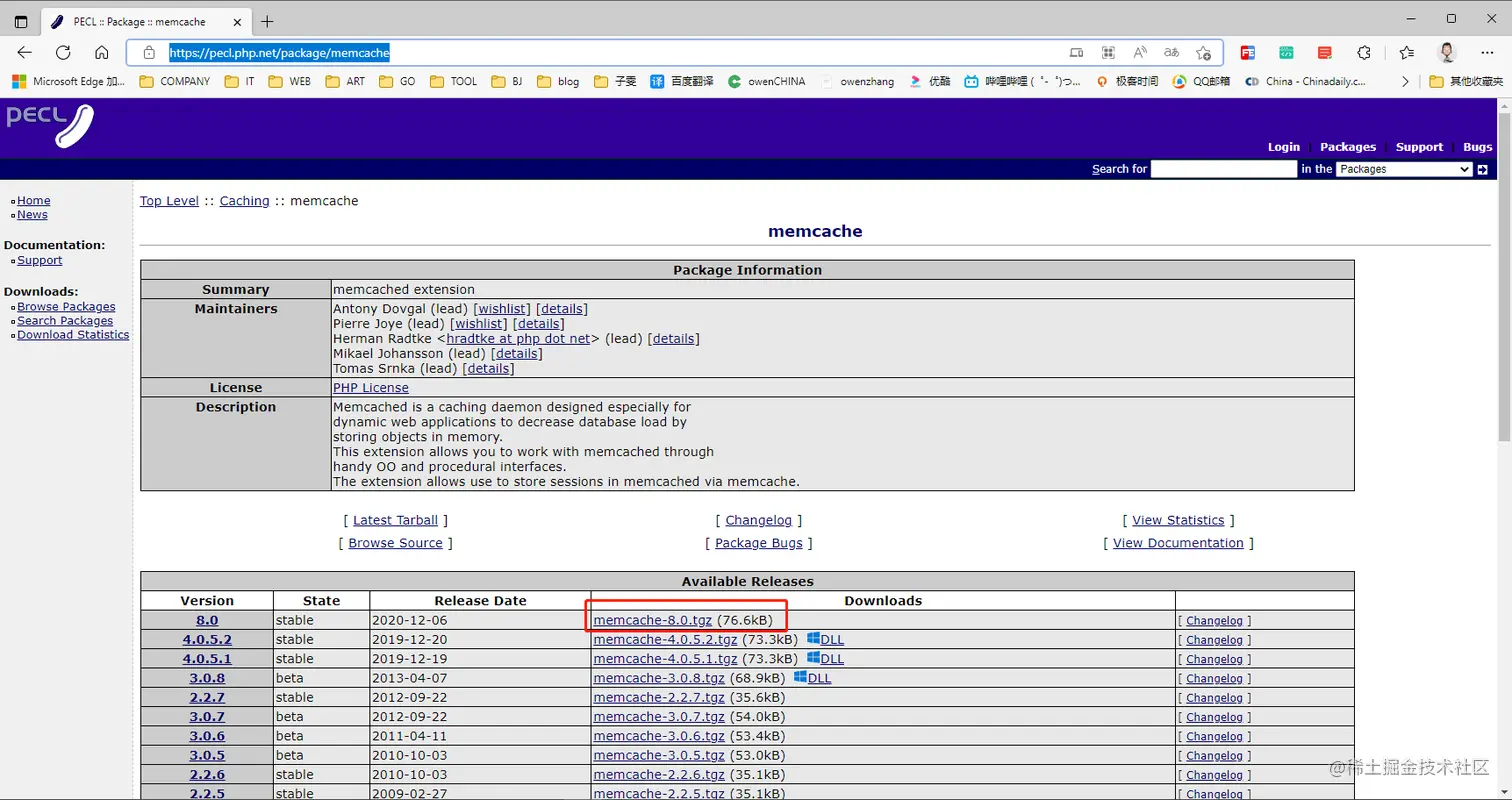Open the Extensions puzzle icon
This screenshot has width=1512, height=800.
(x=1364, y=53)
